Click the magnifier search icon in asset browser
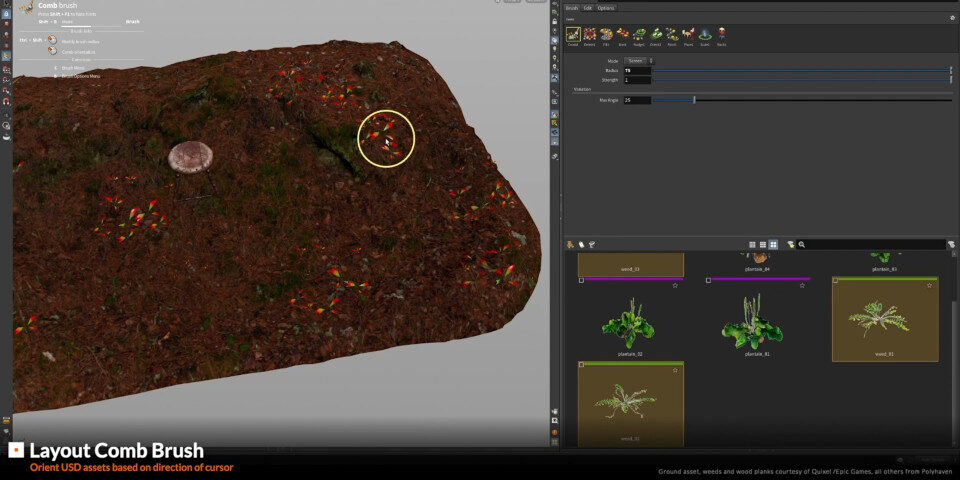 tap(802, 244)
